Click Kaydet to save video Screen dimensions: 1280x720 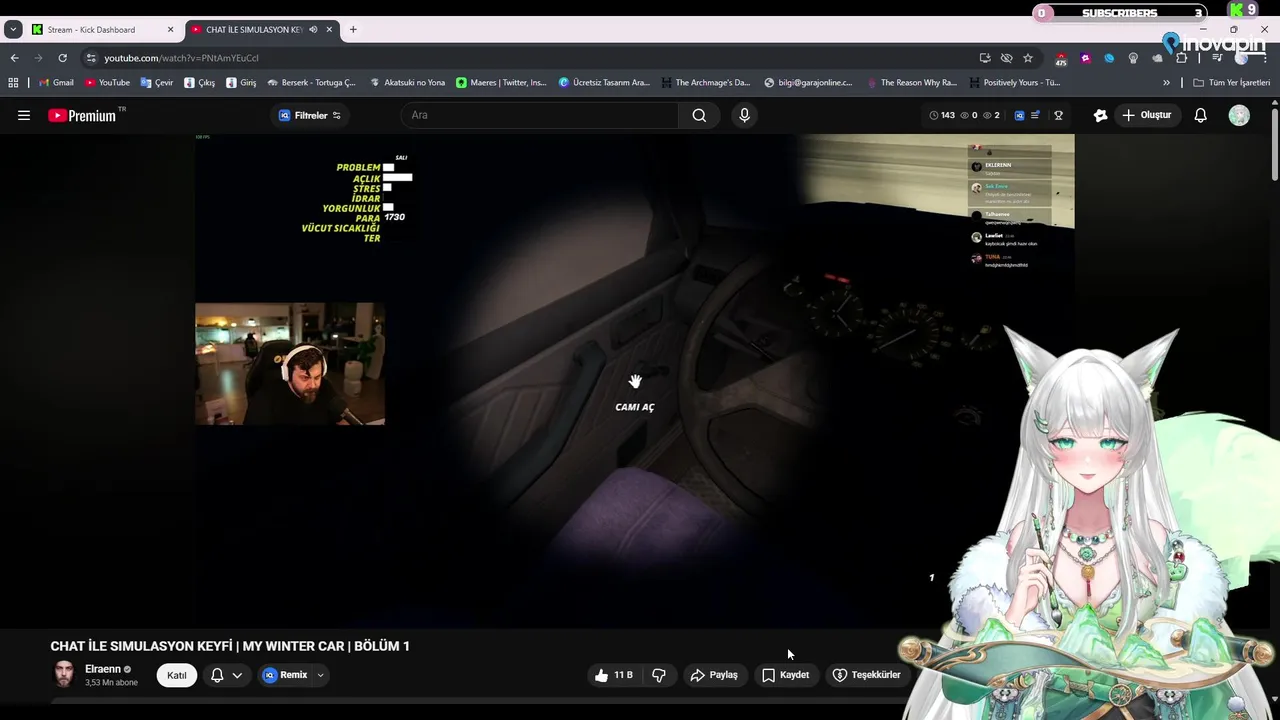[x=786, y=675]
